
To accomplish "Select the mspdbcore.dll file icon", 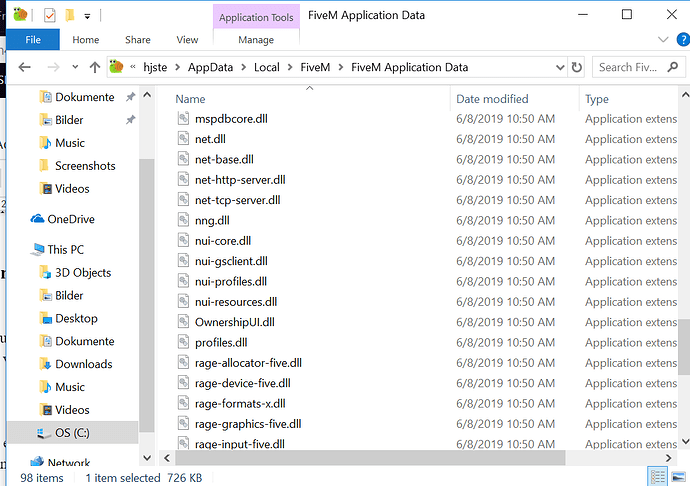I will (183, 118).
